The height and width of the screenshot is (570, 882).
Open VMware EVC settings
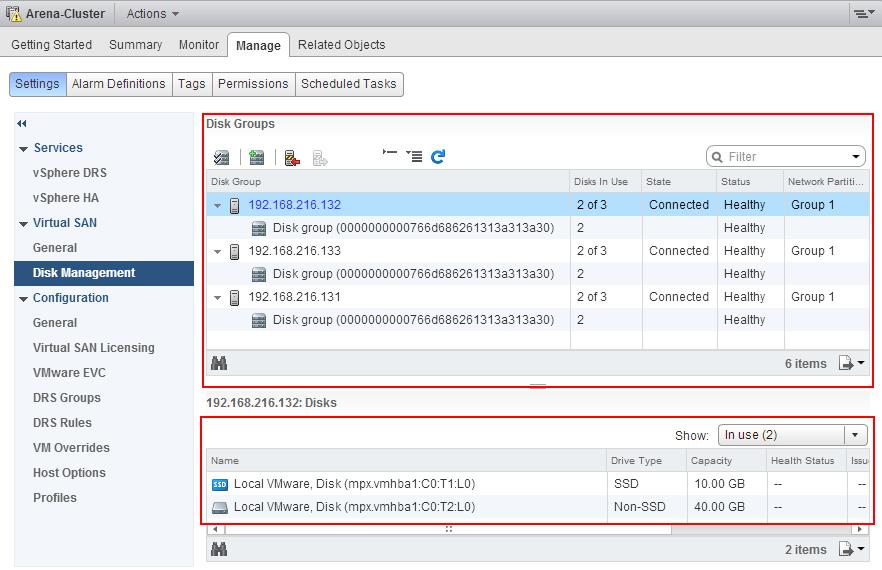click(69, 372)
